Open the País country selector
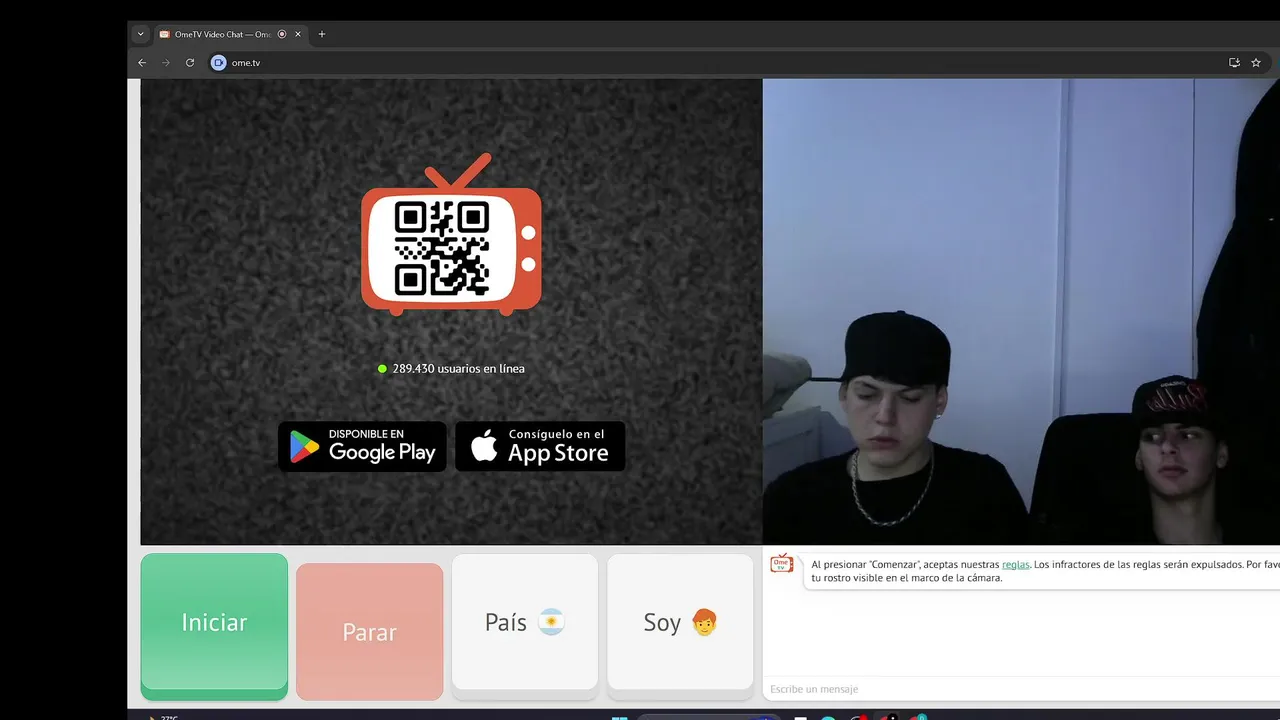1280x720 pixels. [x=525, y=626]
